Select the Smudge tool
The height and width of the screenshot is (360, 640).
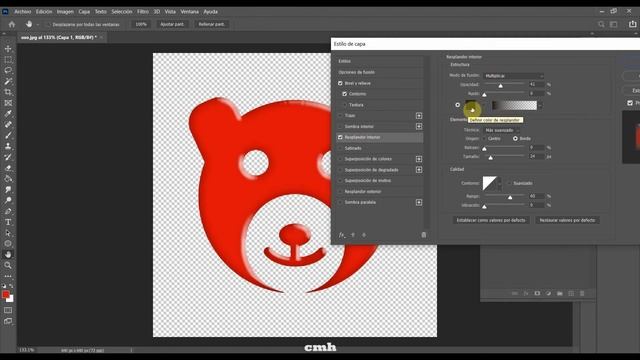tap(8, 189)
